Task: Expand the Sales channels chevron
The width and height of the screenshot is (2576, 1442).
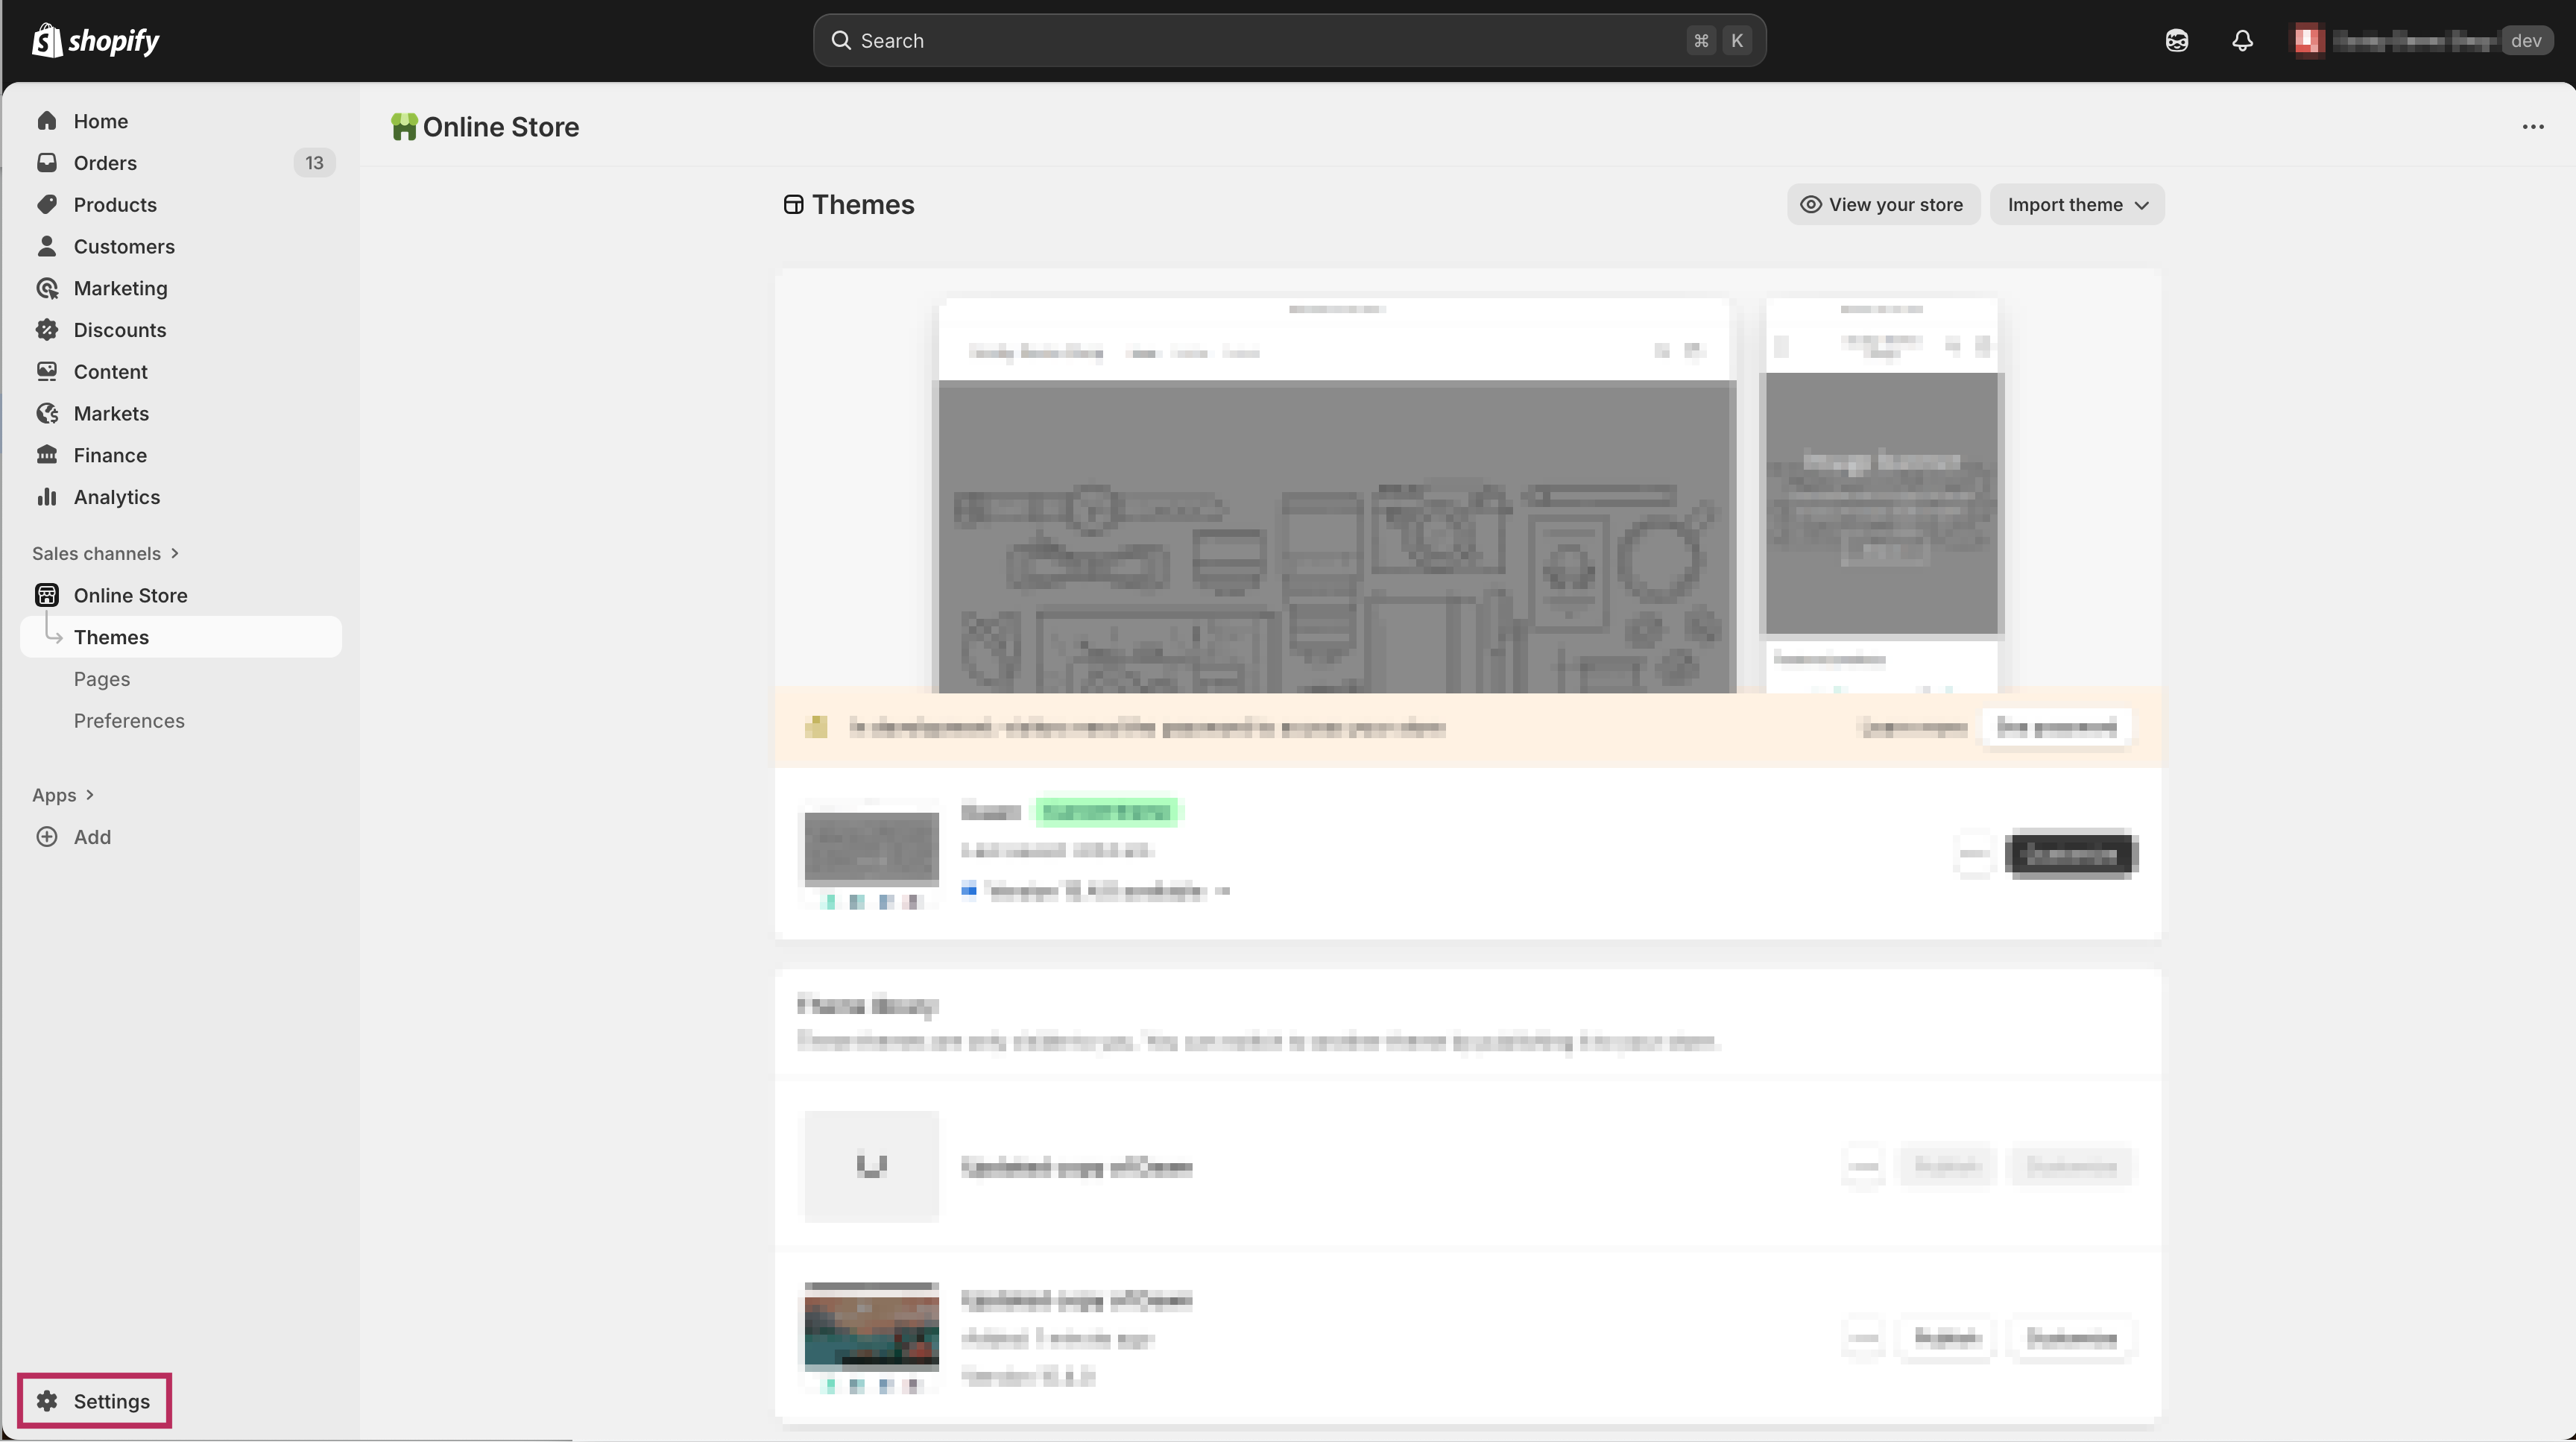Action: coord(175,553)
